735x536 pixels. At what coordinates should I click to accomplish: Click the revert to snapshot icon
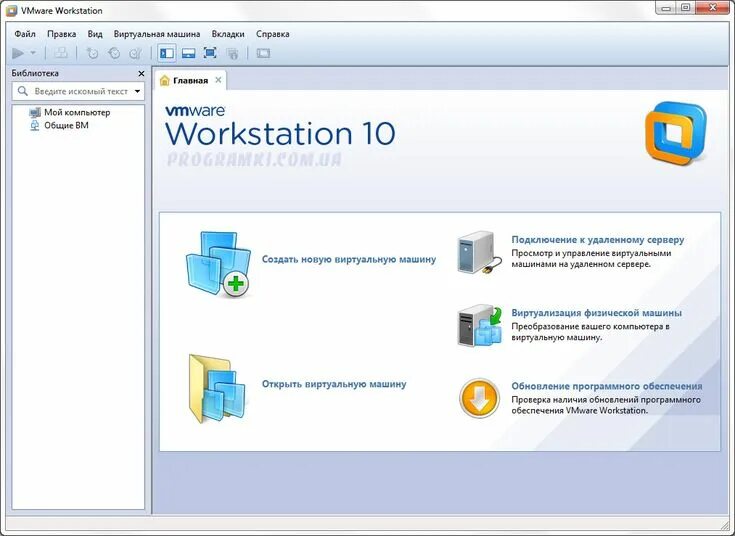coord(114,53)
